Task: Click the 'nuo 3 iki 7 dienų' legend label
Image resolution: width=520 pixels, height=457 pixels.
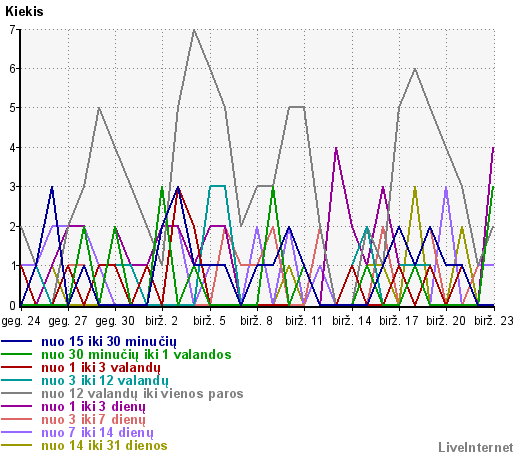Action: [x=93, y=419]
